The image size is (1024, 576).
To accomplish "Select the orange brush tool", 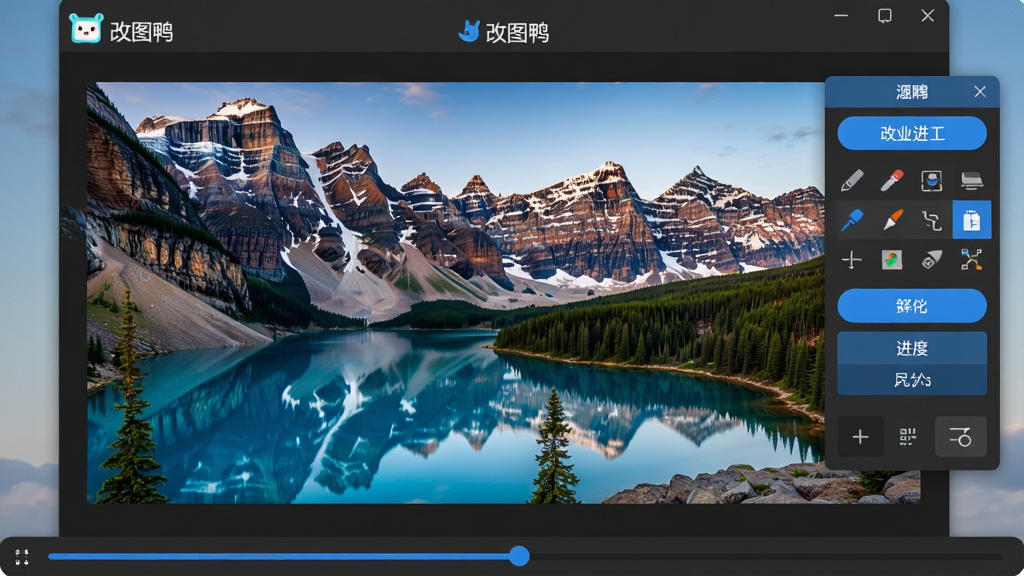I will click(892, 220).
